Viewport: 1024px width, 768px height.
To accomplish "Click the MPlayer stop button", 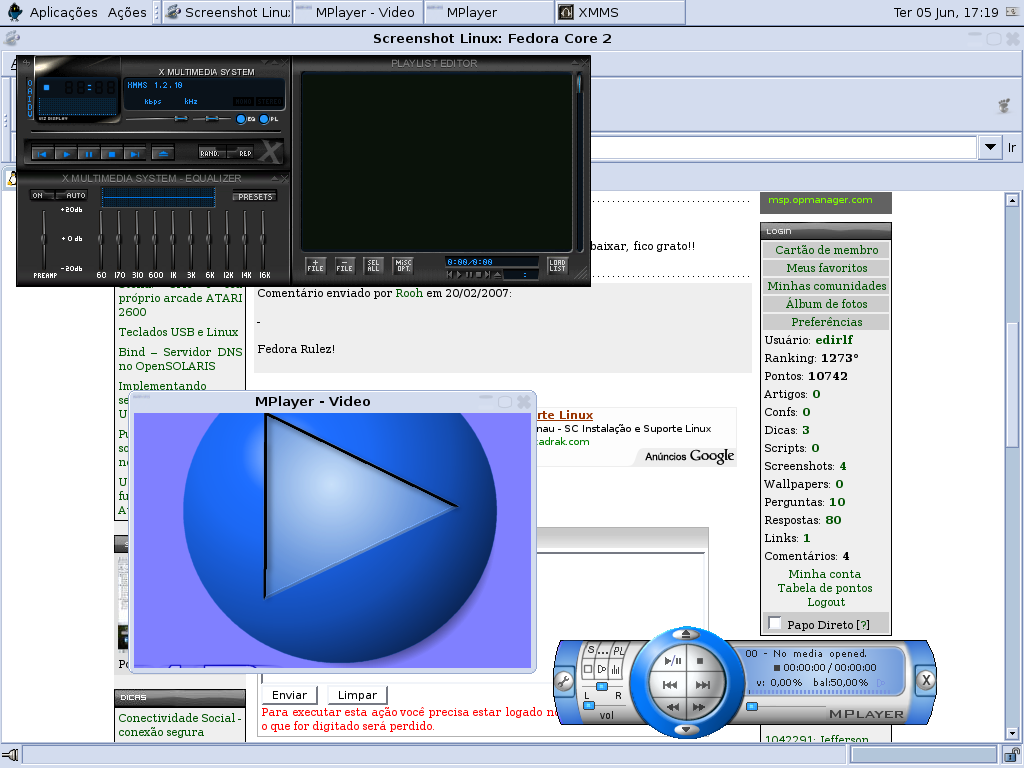I will click(x=701, y=660).
